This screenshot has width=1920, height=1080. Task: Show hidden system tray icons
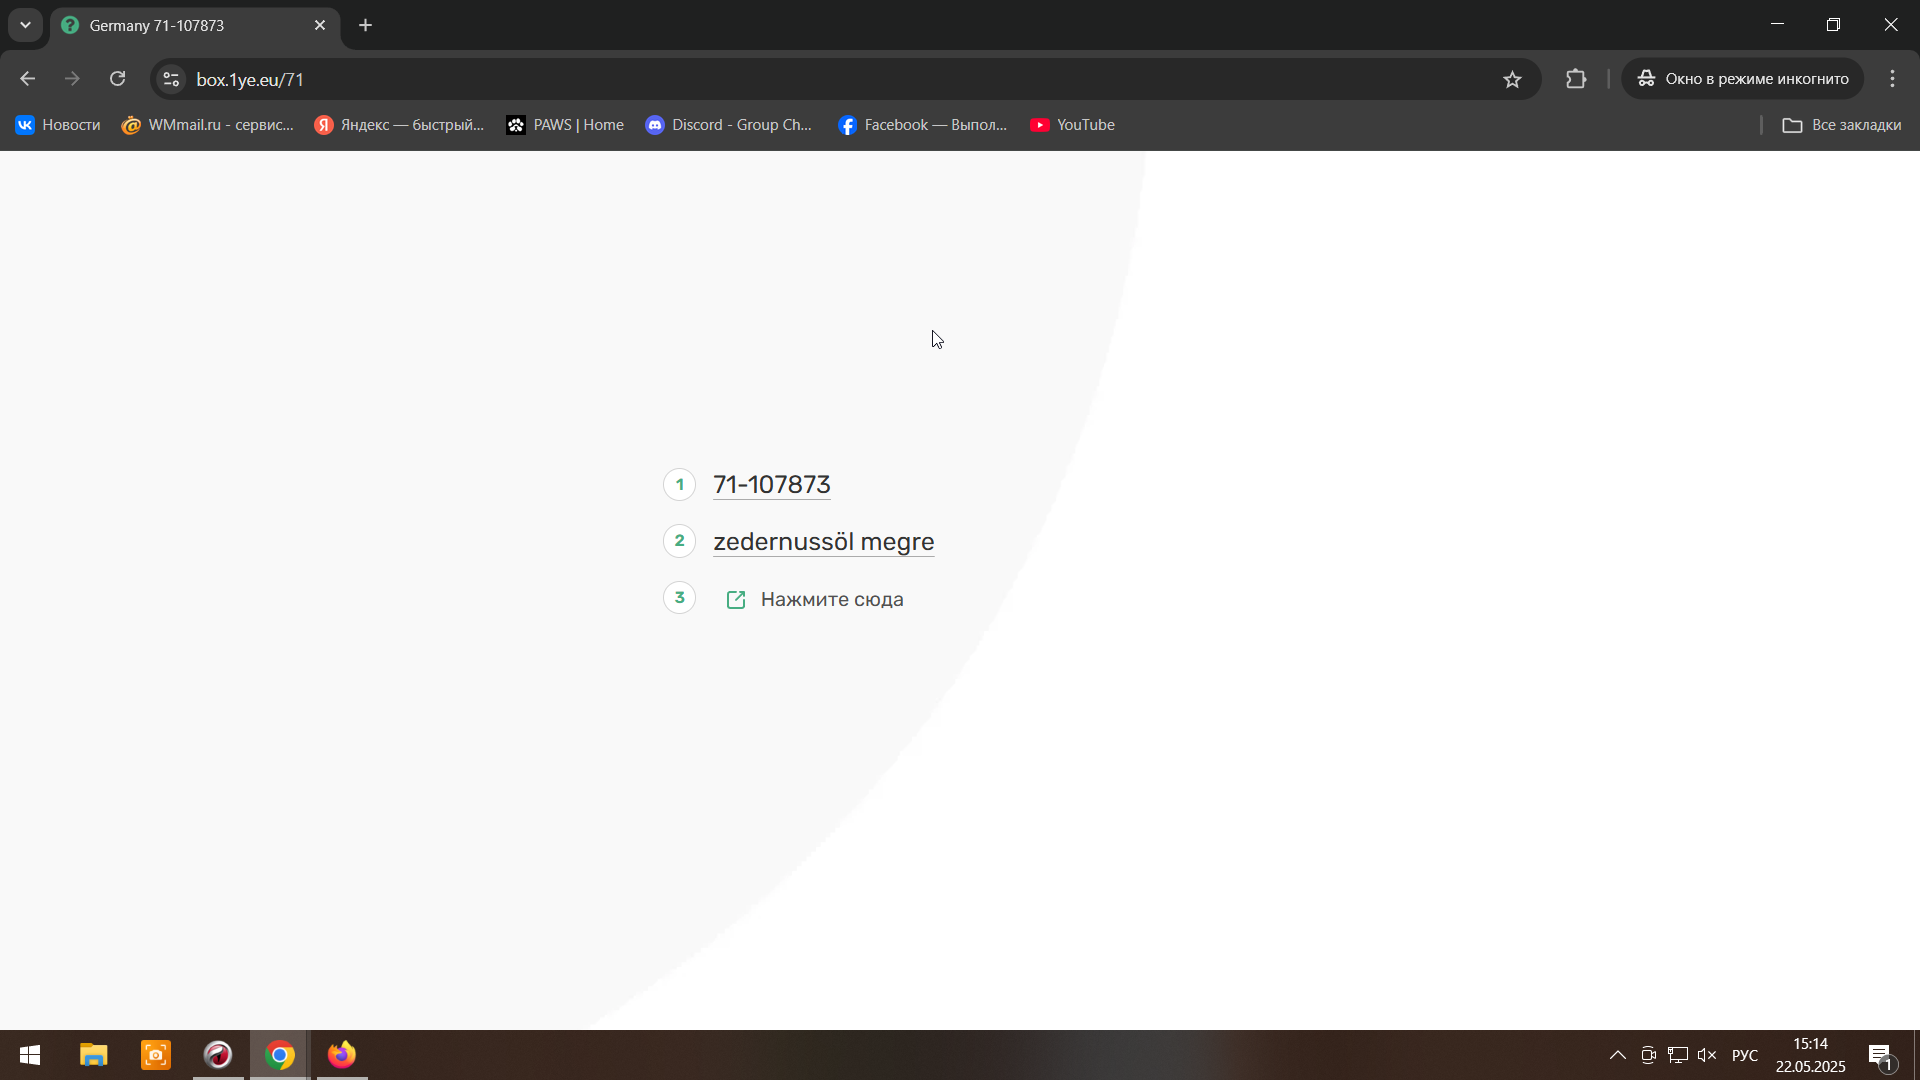1617,1055
